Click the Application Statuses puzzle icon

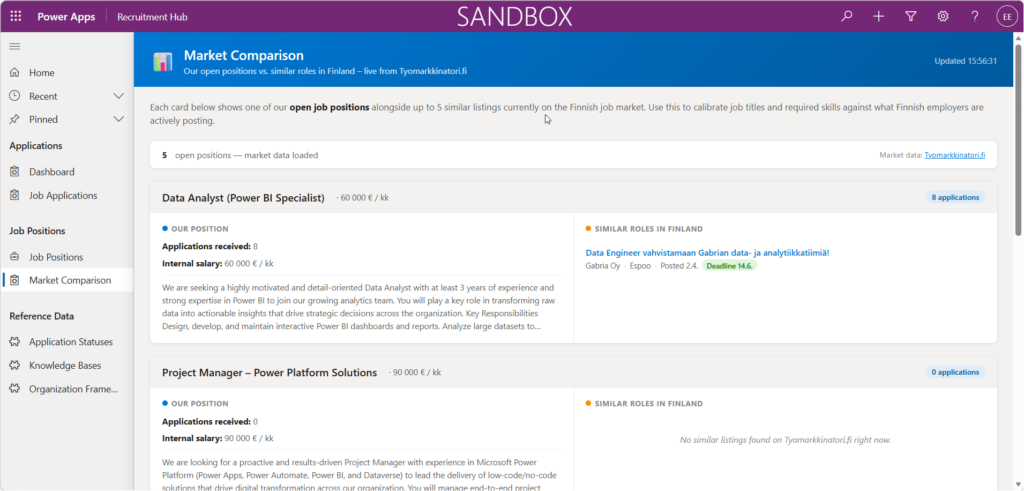tap(15, 341)
